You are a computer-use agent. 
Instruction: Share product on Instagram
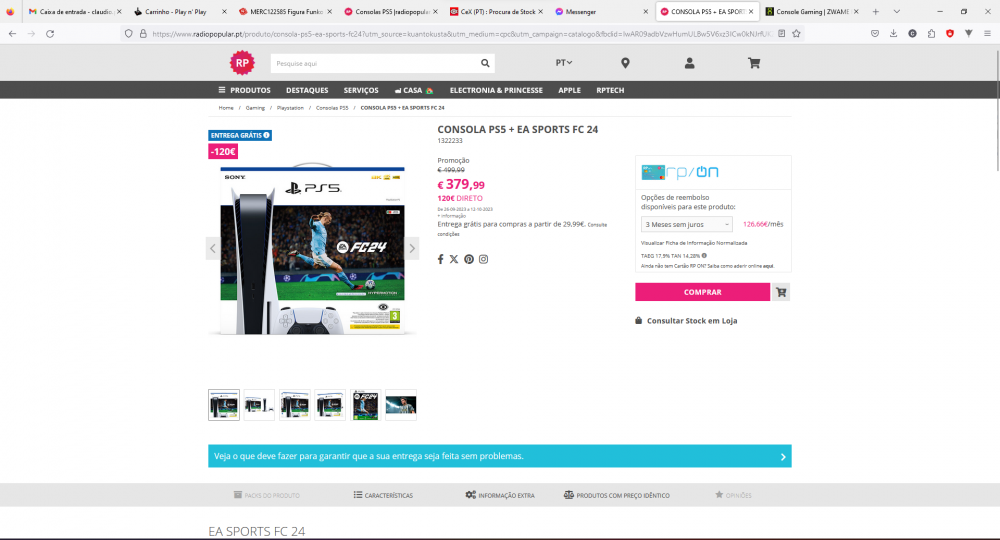pyautogui.click(x=483, y=259)
